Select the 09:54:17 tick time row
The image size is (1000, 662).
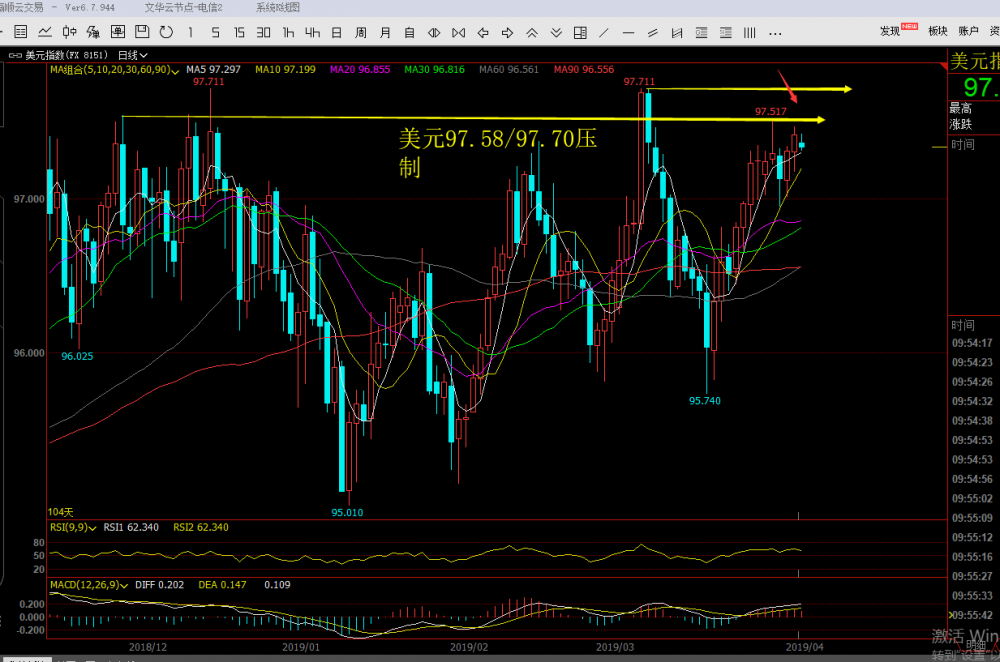pos(974,343)
